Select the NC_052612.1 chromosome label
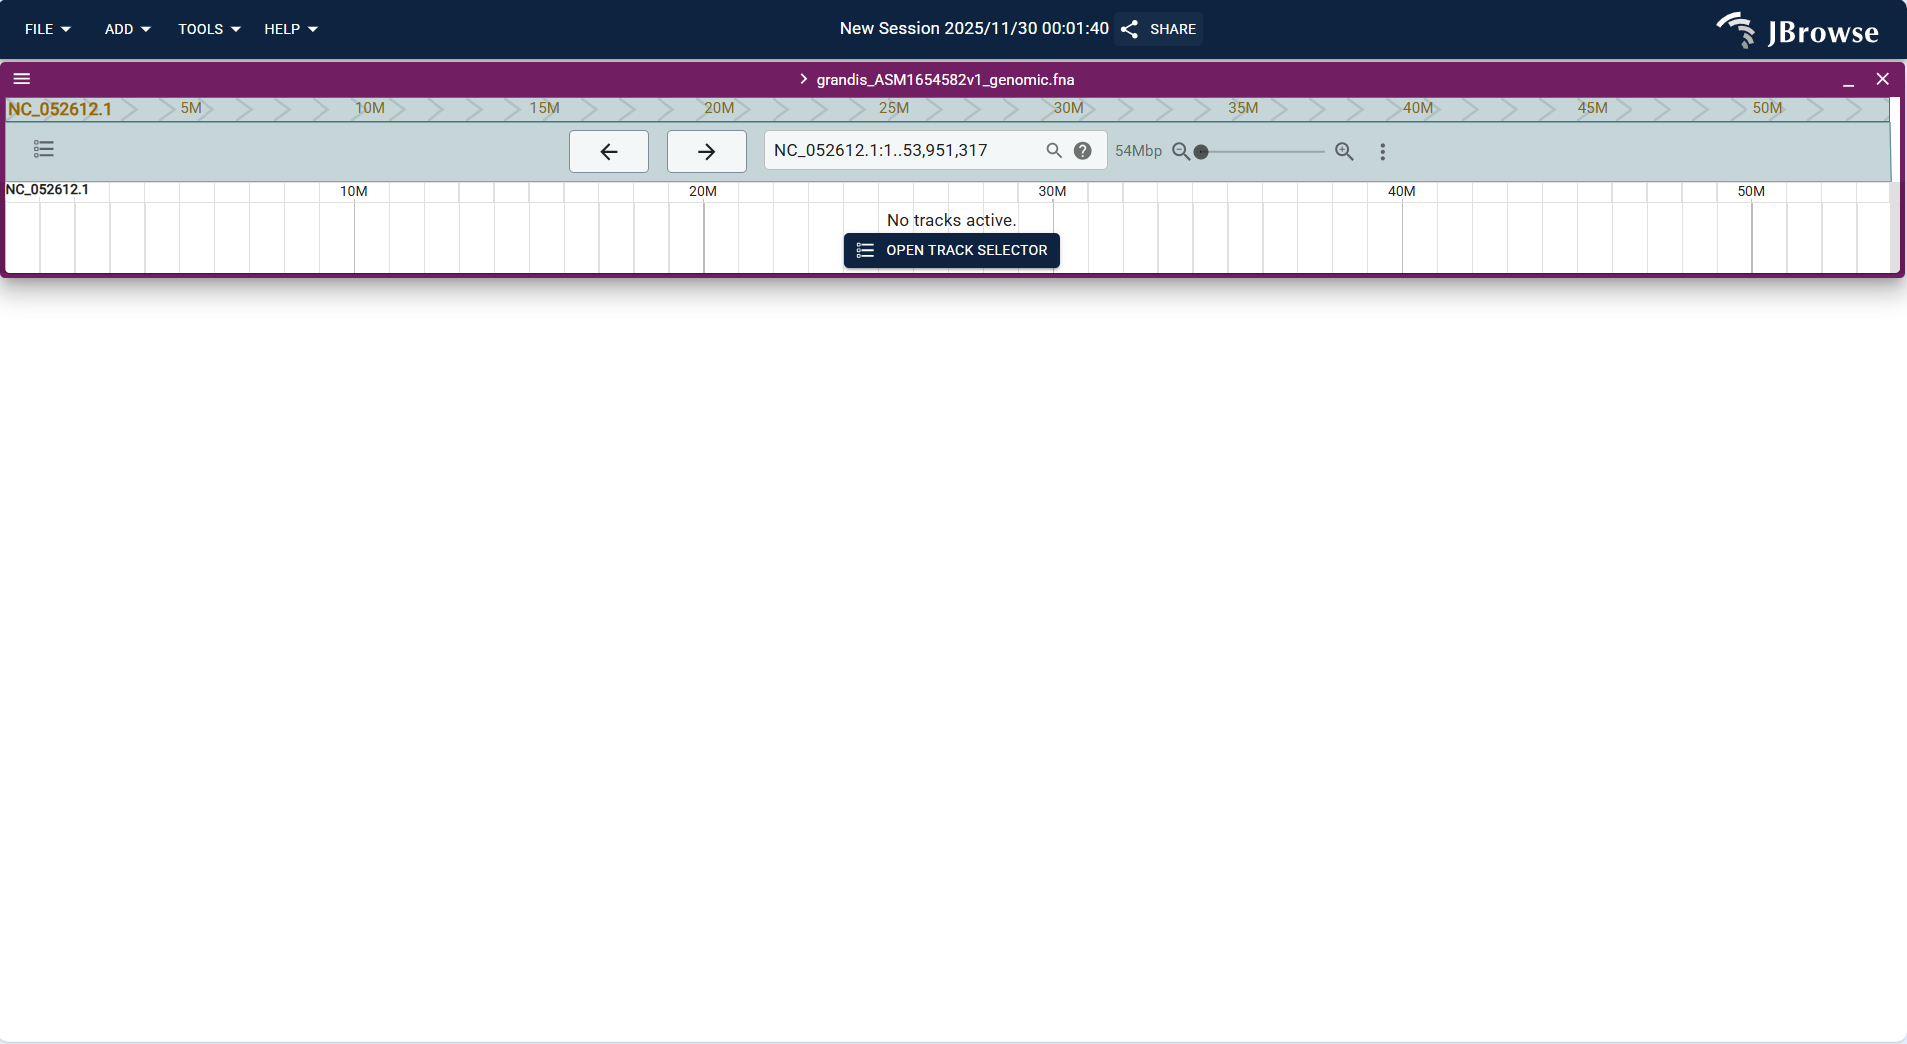The width and height of the screenshot is (1907, 1044). 58,109
